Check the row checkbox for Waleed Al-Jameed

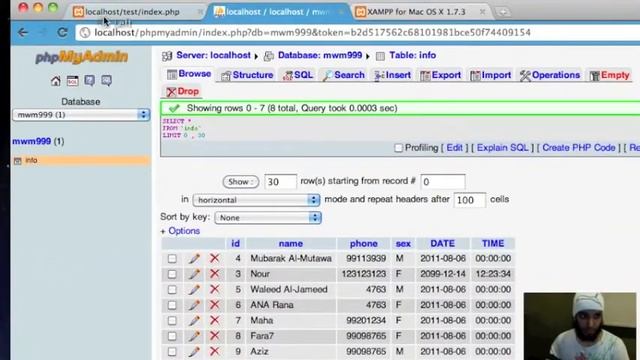(x=172, y=290)
